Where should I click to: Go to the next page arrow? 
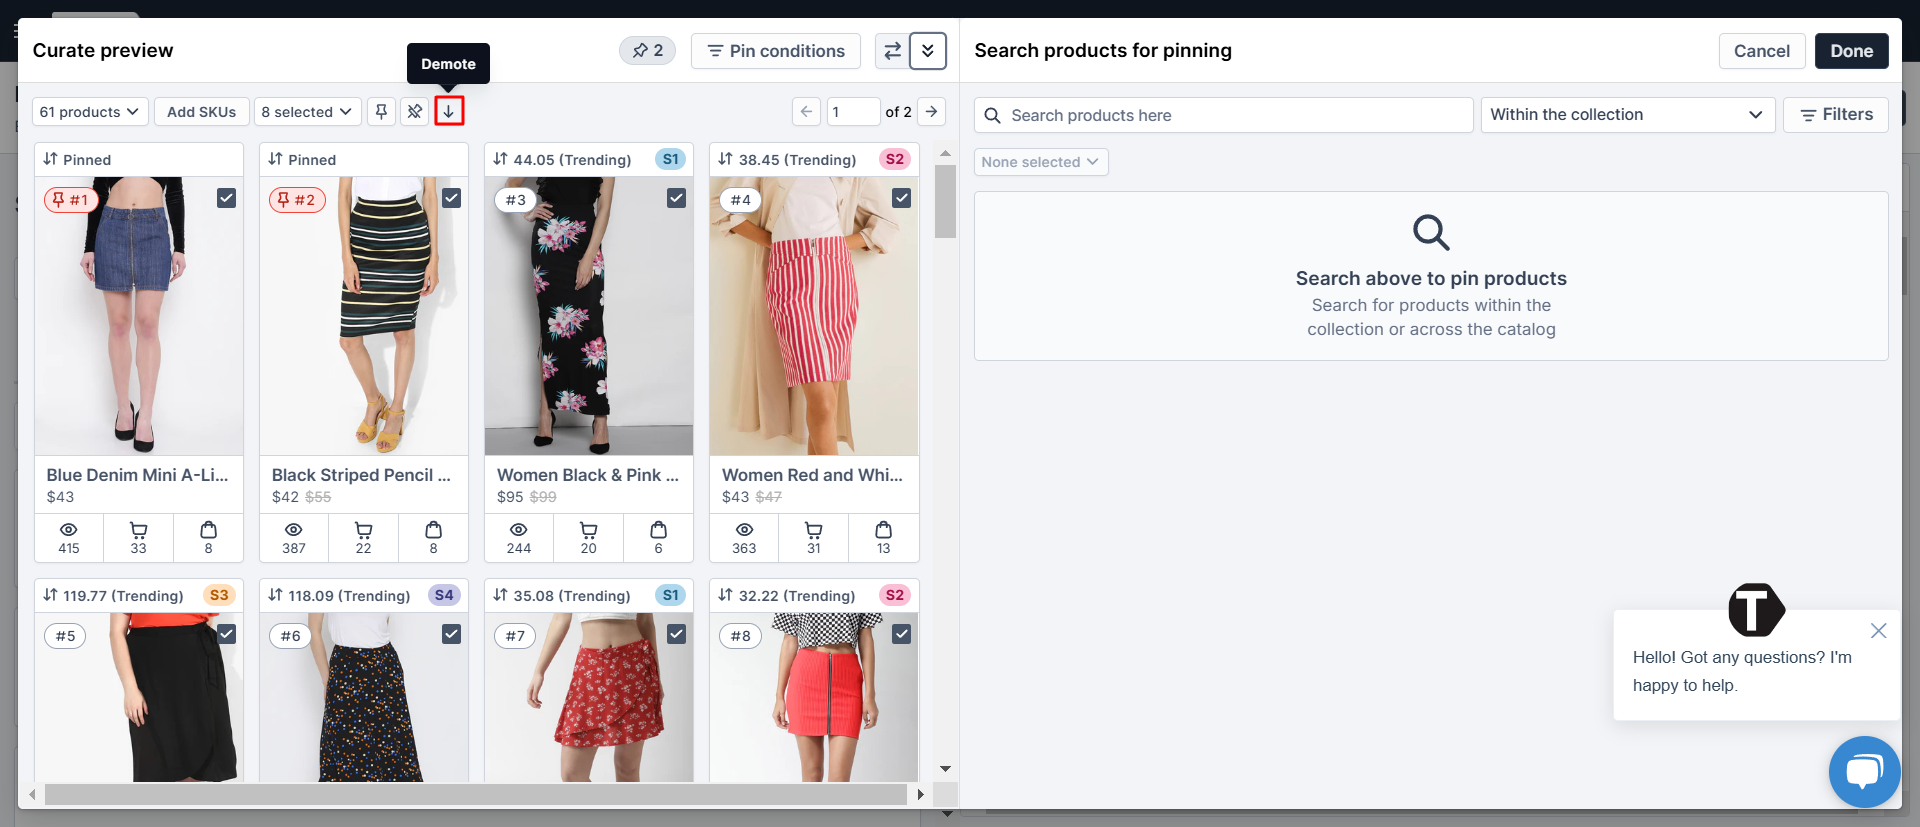(931, 111)
